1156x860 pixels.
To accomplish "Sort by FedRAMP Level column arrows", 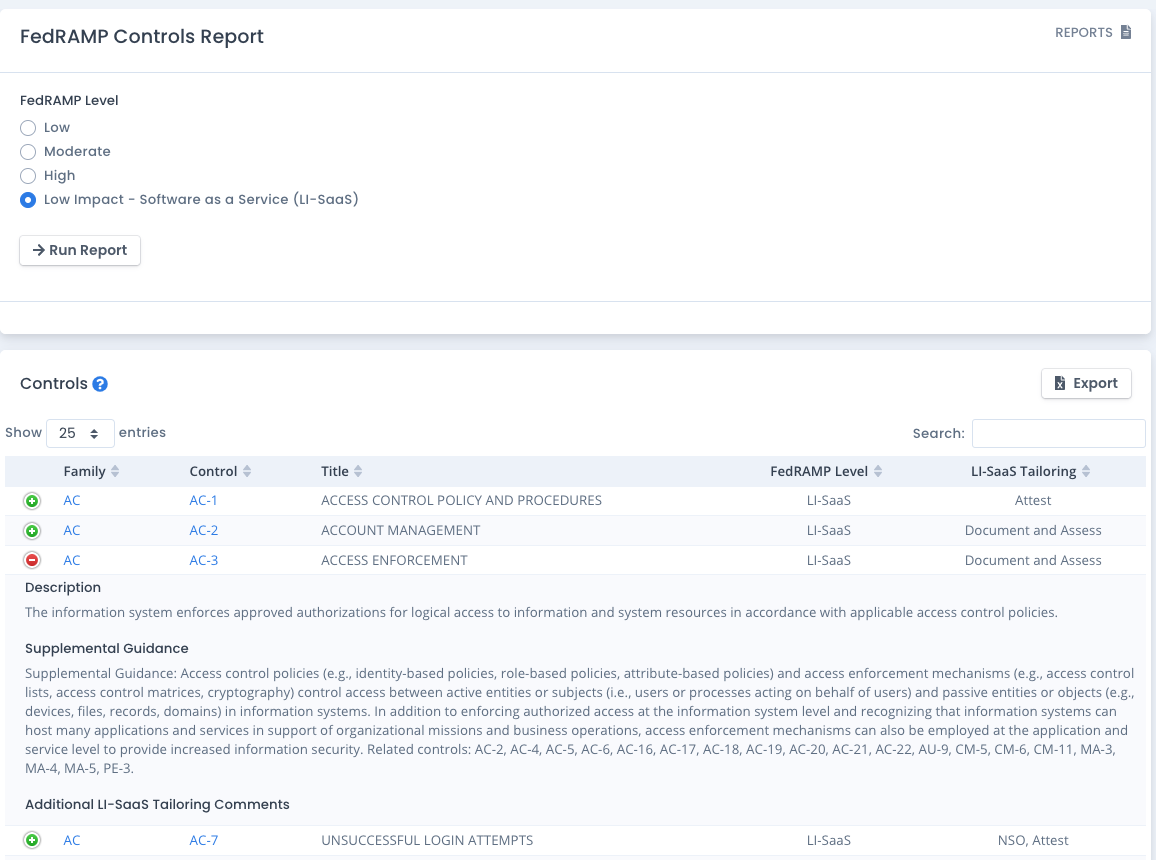I will tap(878, 472).
